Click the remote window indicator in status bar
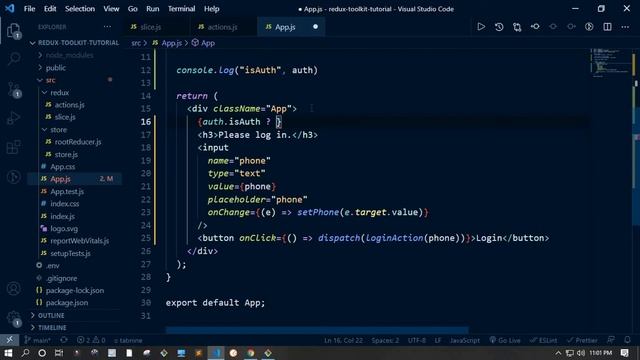 tap(9, 340)
